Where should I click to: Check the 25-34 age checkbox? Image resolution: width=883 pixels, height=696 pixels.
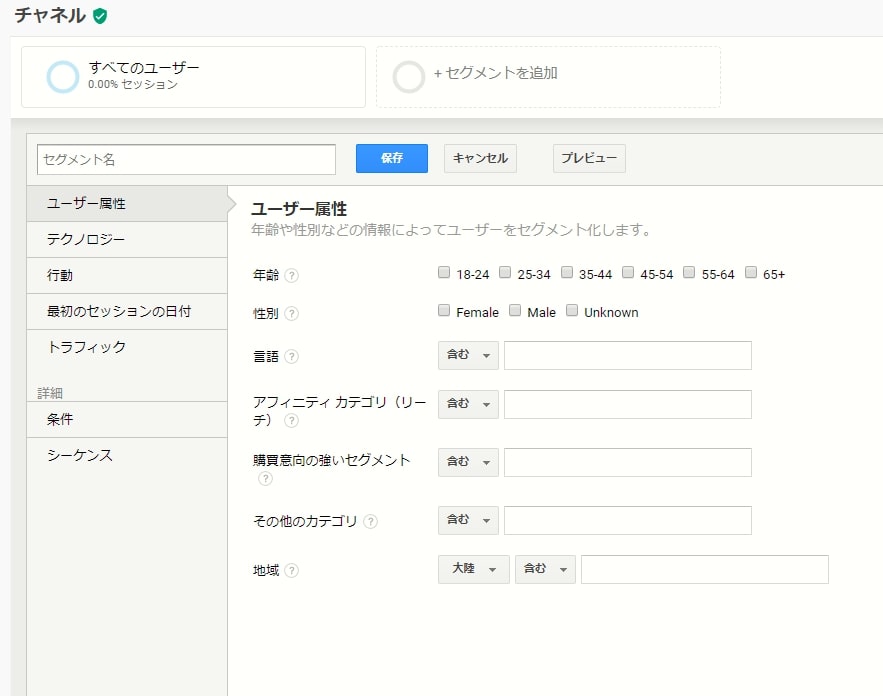[505, 273]
